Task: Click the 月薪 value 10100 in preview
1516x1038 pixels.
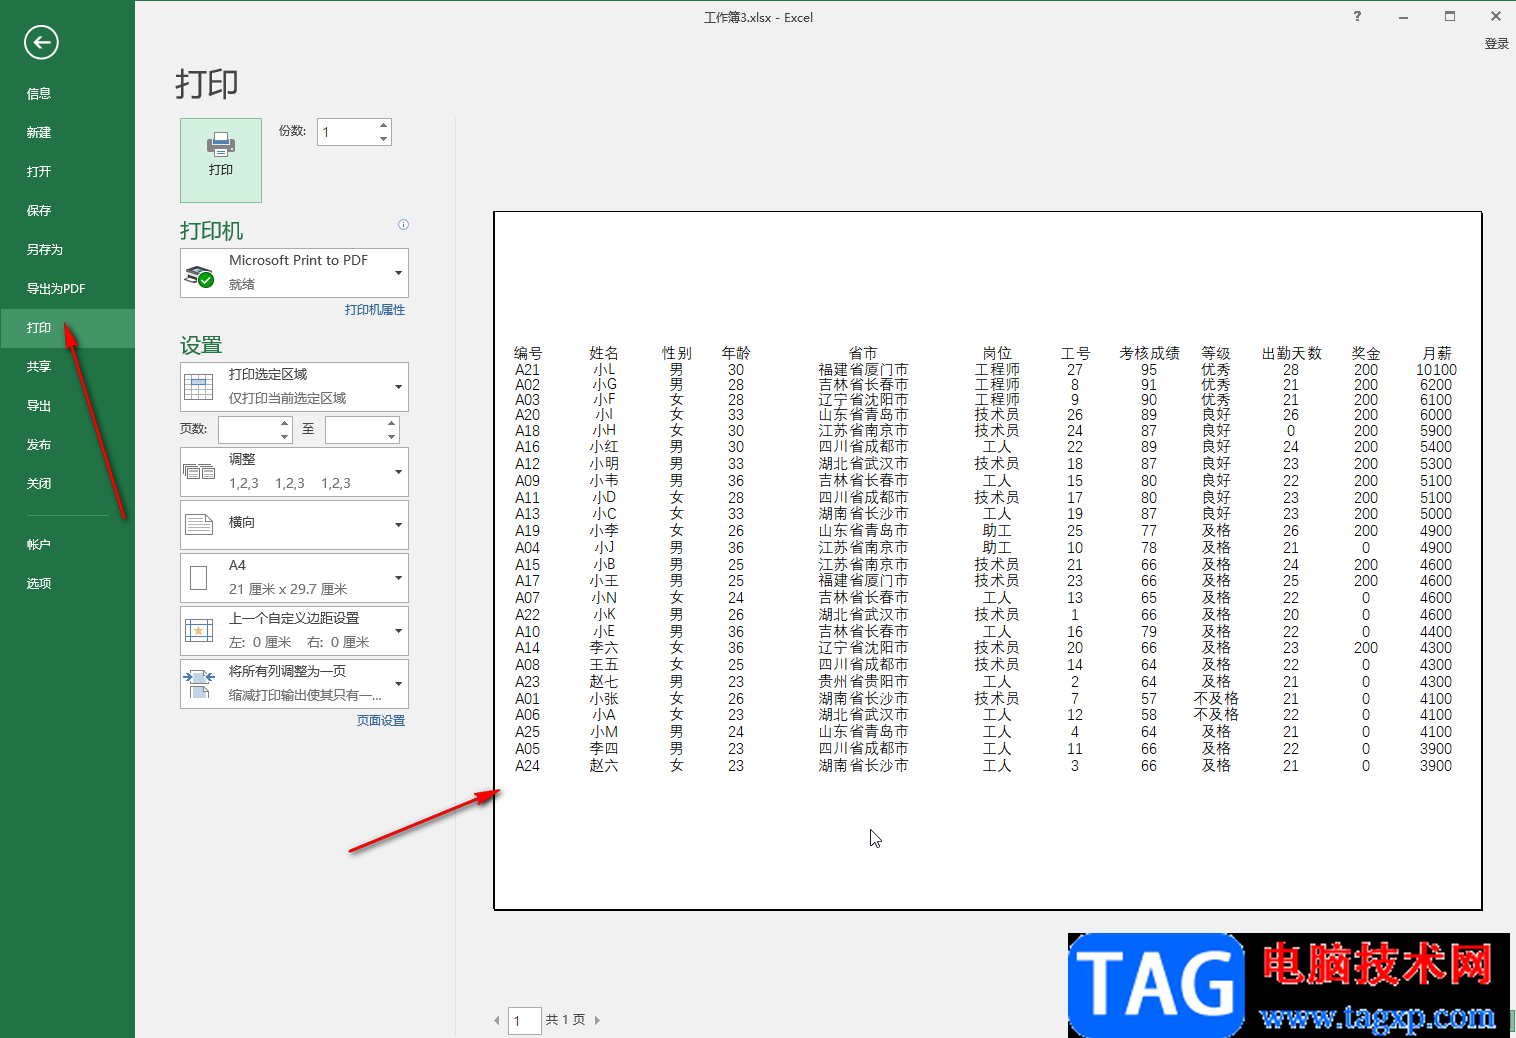Action: [x=1436, y=370]
